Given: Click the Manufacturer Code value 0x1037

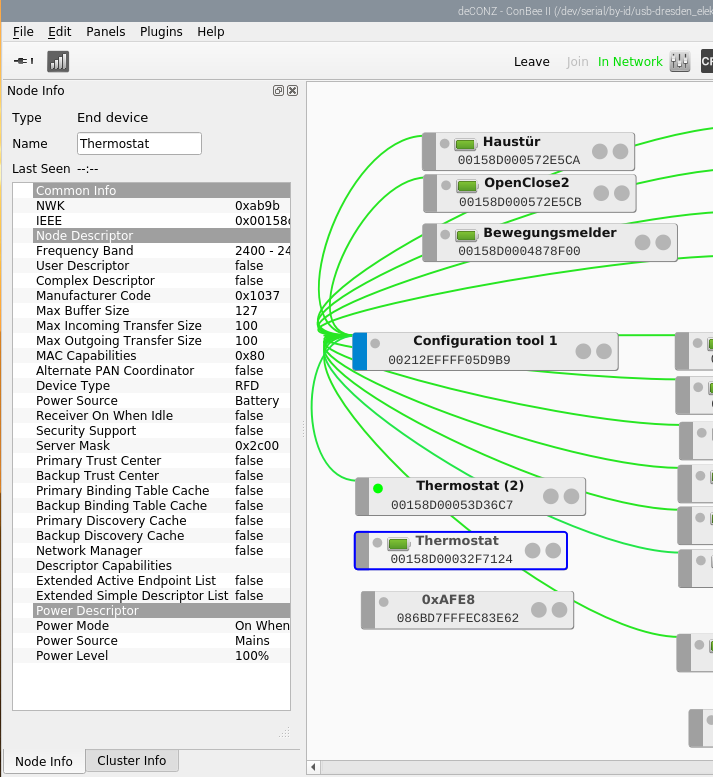Looking at the screenshot, I should pos(257,296).
